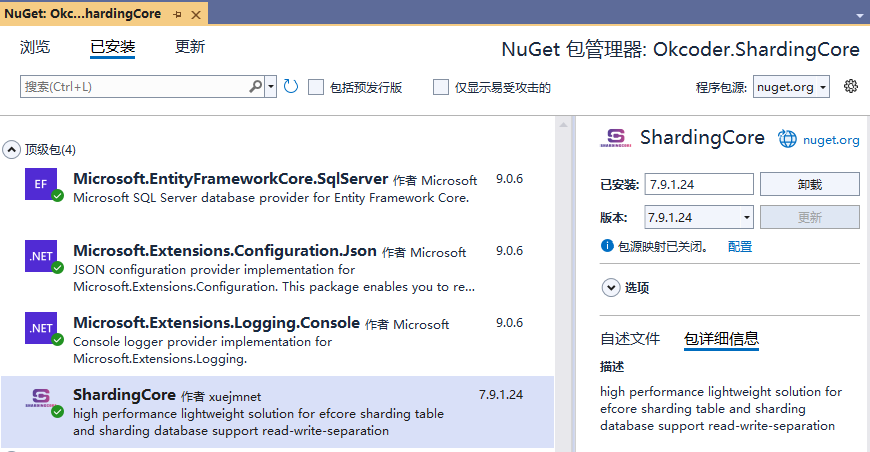
Task: Click the package list scrollbar up arrow
Action: [x=563, y=125]
